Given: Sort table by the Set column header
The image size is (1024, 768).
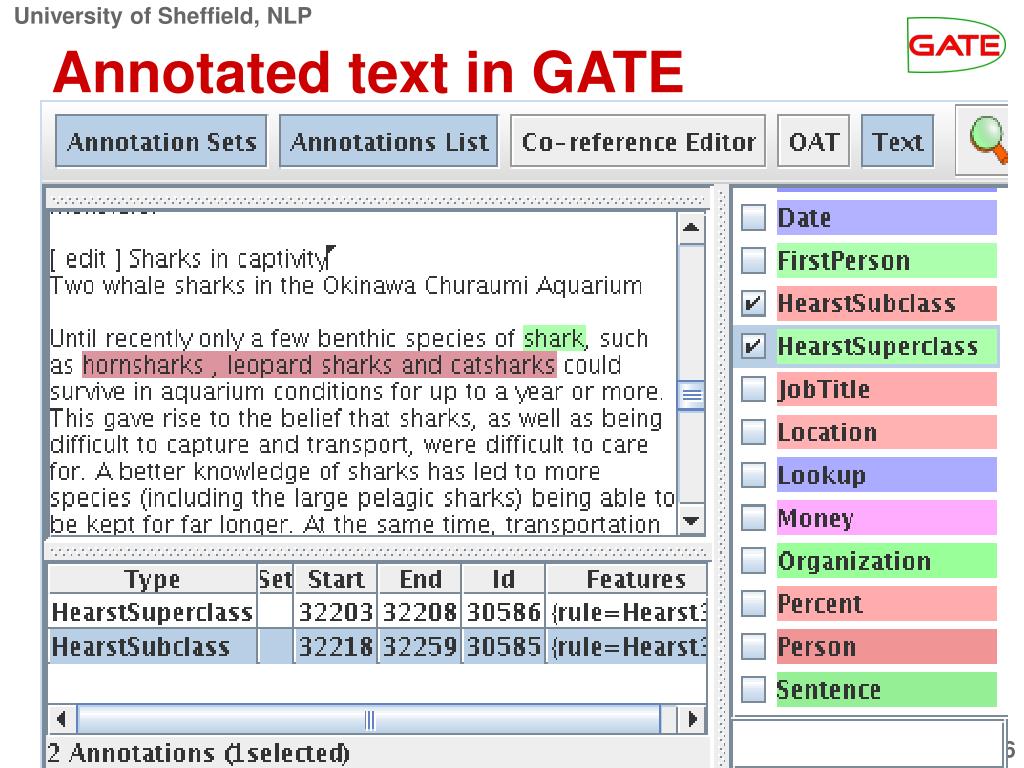Looking at the screenshot, I should coord(276,579).
